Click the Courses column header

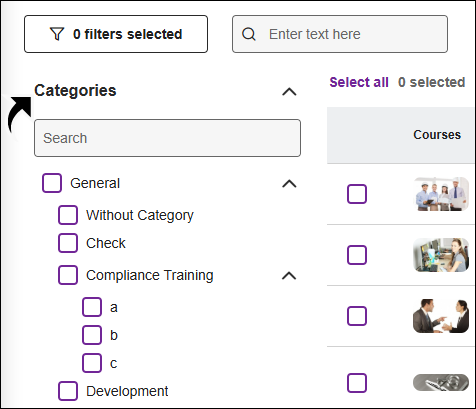point(437,135)
